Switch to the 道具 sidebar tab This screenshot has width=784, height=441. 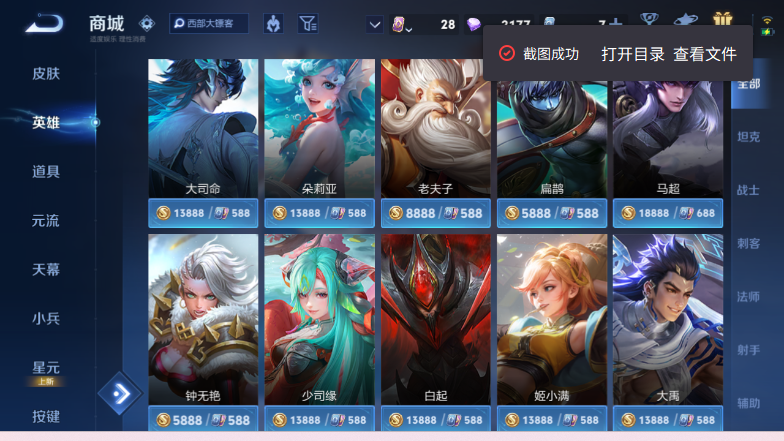tap(46, 172)
